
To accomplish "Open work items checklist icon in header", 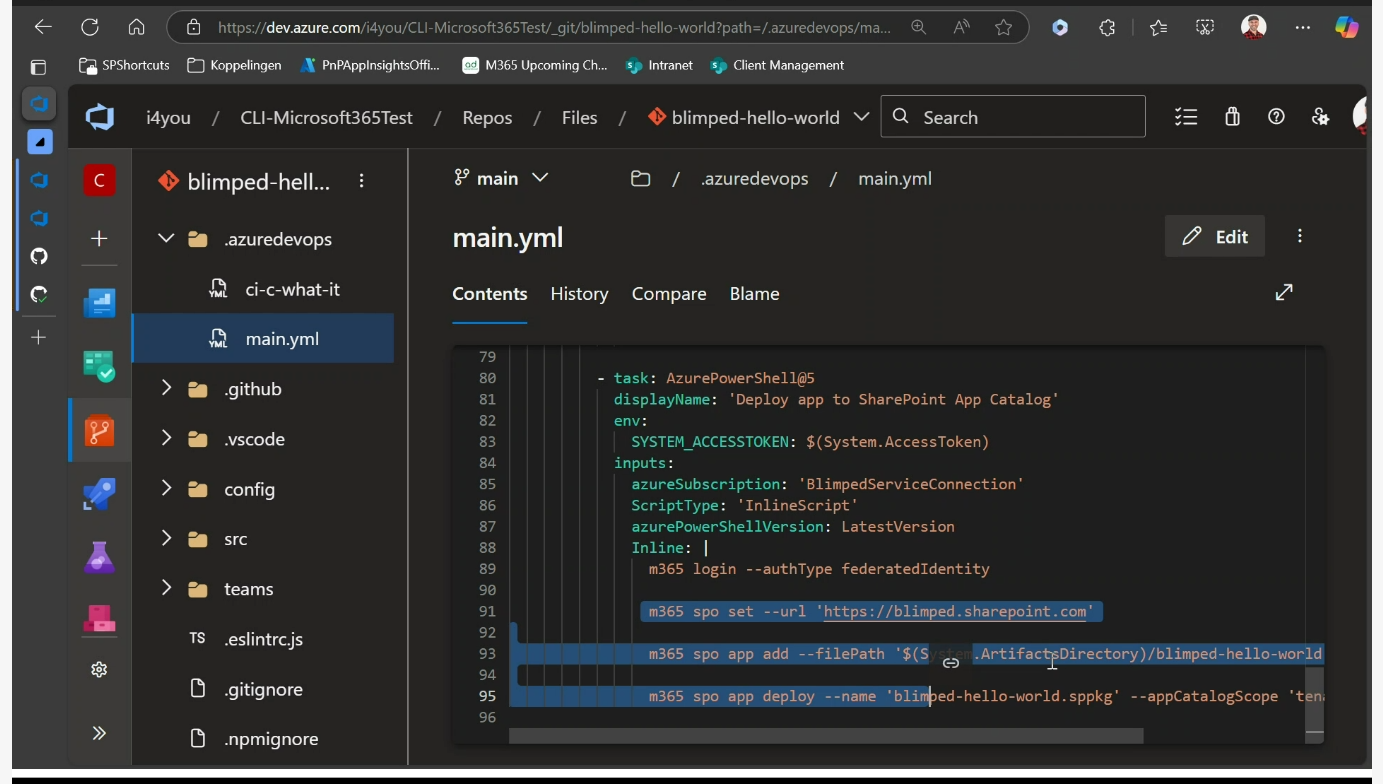I will coord(1186,117).
